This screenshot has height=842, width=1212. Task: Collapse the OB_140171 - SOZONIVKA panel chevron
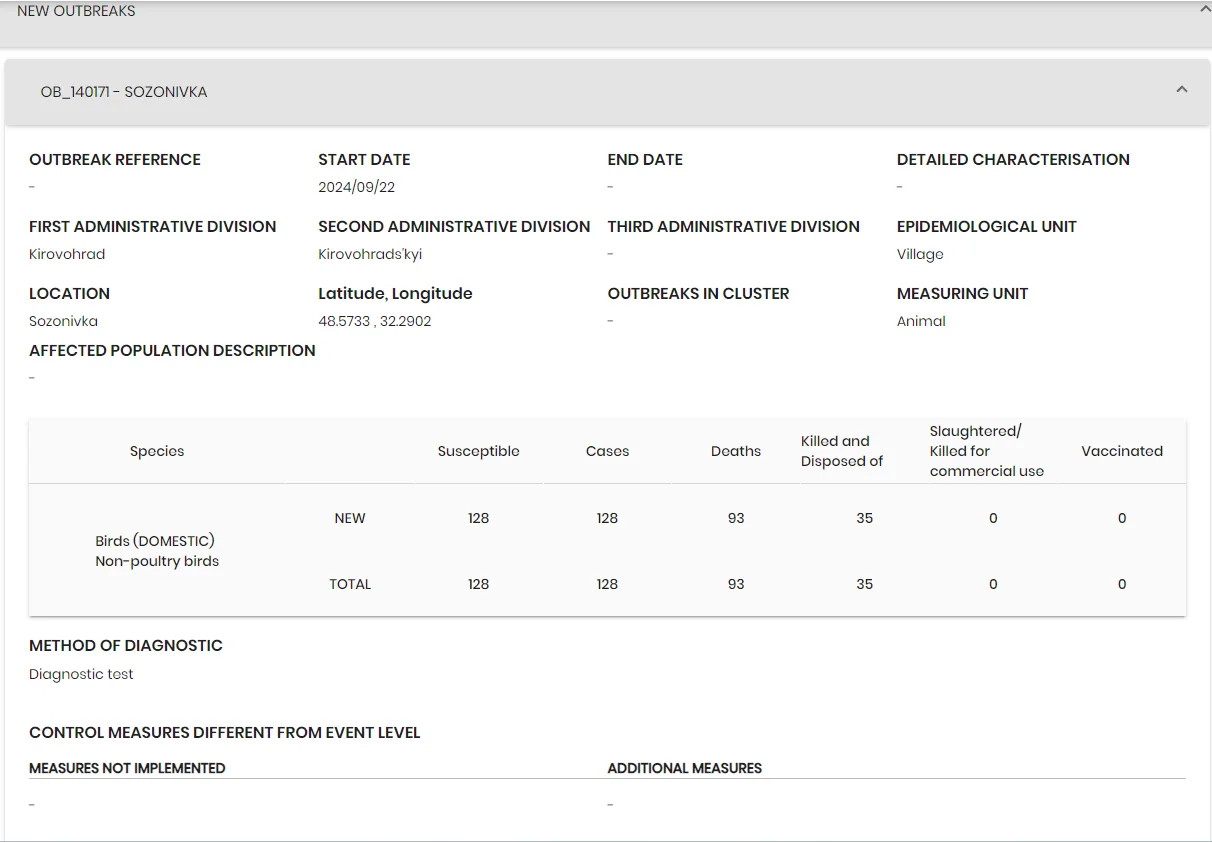(x=1182, y=90)
